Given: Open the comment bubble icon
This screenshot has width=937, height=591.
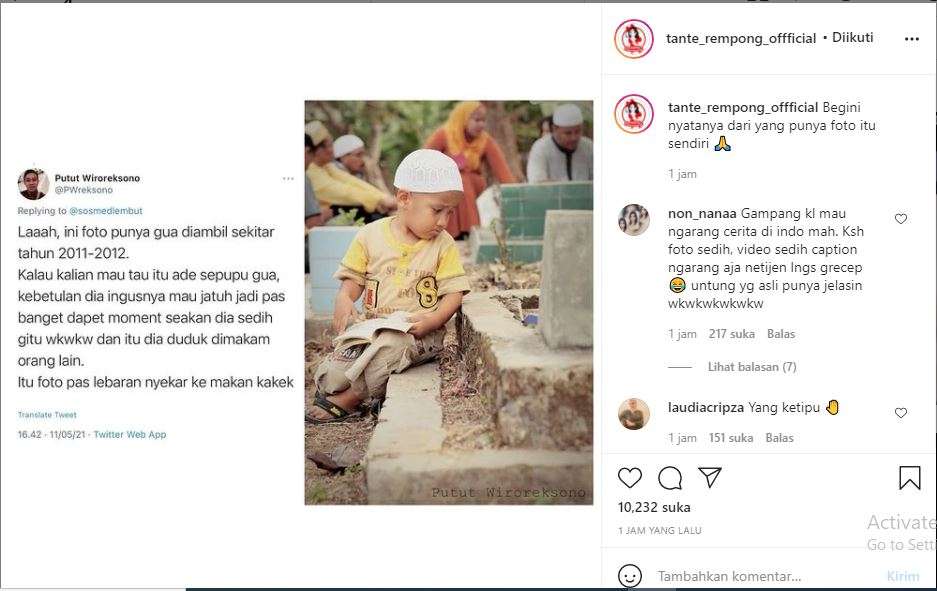Looking at the screenshot, I should tap(670, 478).
